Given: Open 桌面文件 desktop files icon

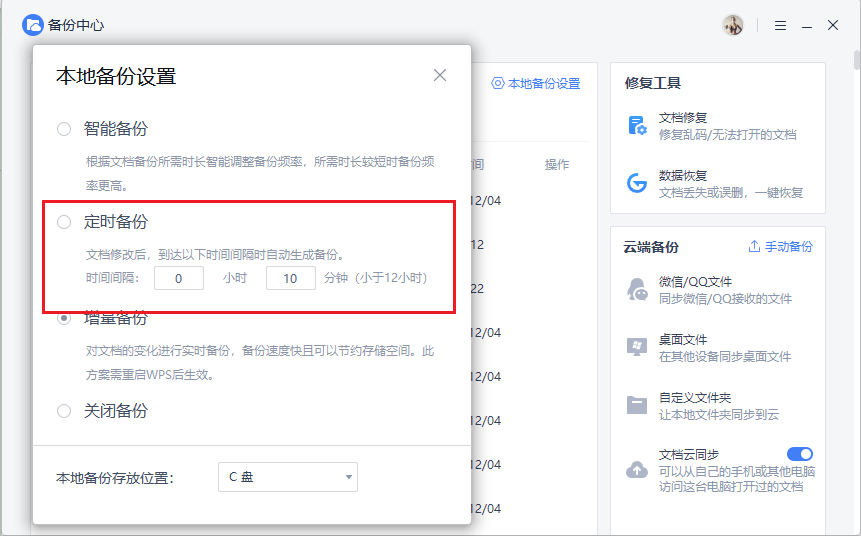Looking at the screenshot, I should click(637, 347).
